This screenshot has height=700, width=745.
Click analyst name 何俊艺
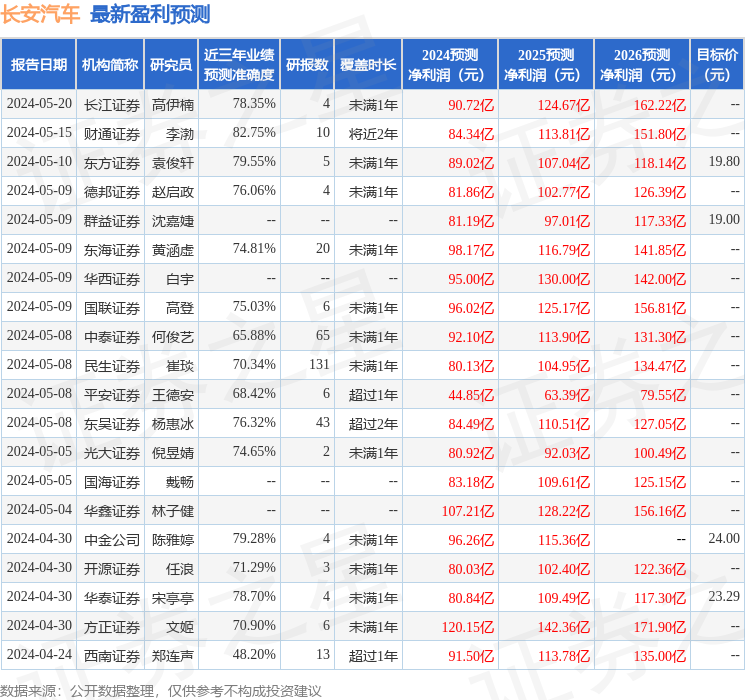pos(173,337)
